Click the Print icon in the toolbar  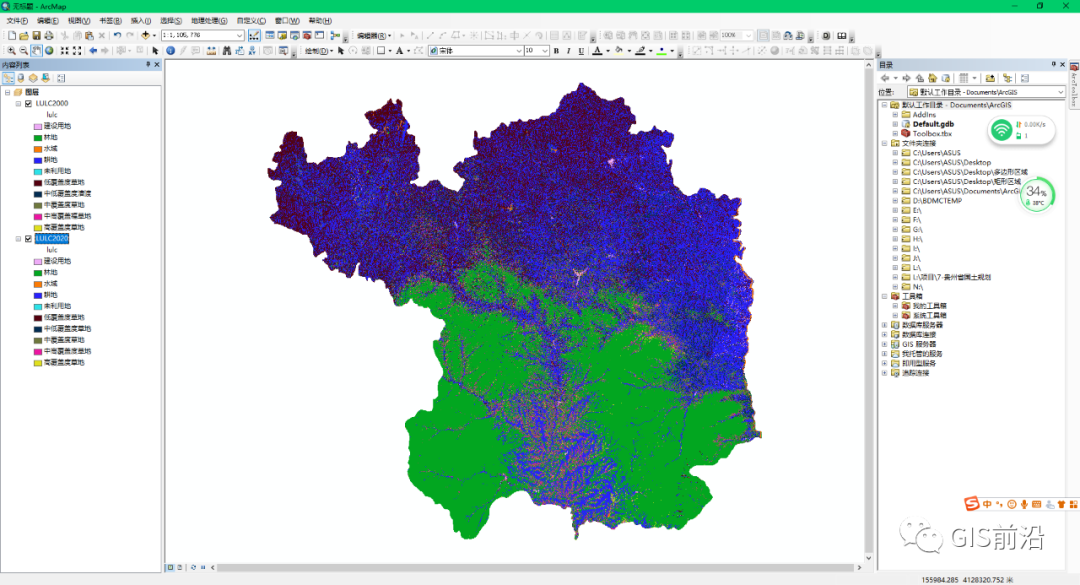coord(49,35)
